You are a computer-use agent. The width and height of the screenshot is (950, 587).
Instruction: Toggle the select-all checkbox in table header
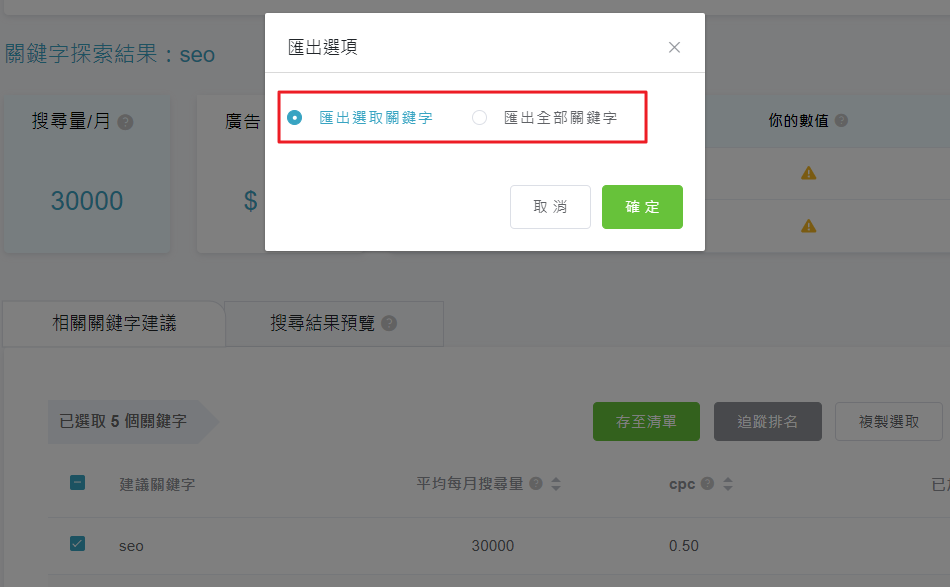click(x=77, y=483)
